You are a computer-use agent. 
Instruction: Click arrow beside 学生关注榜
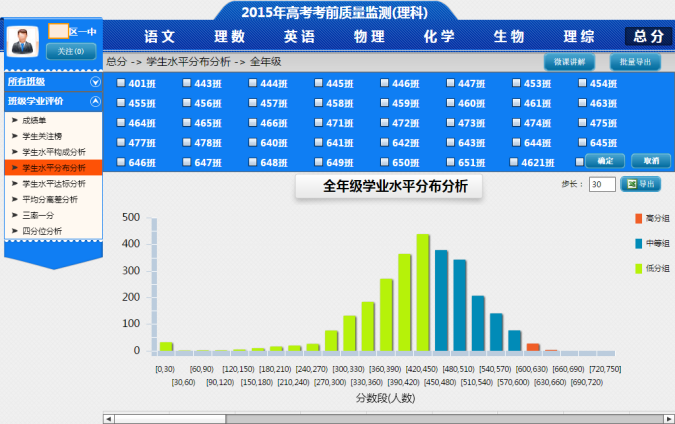15,136
